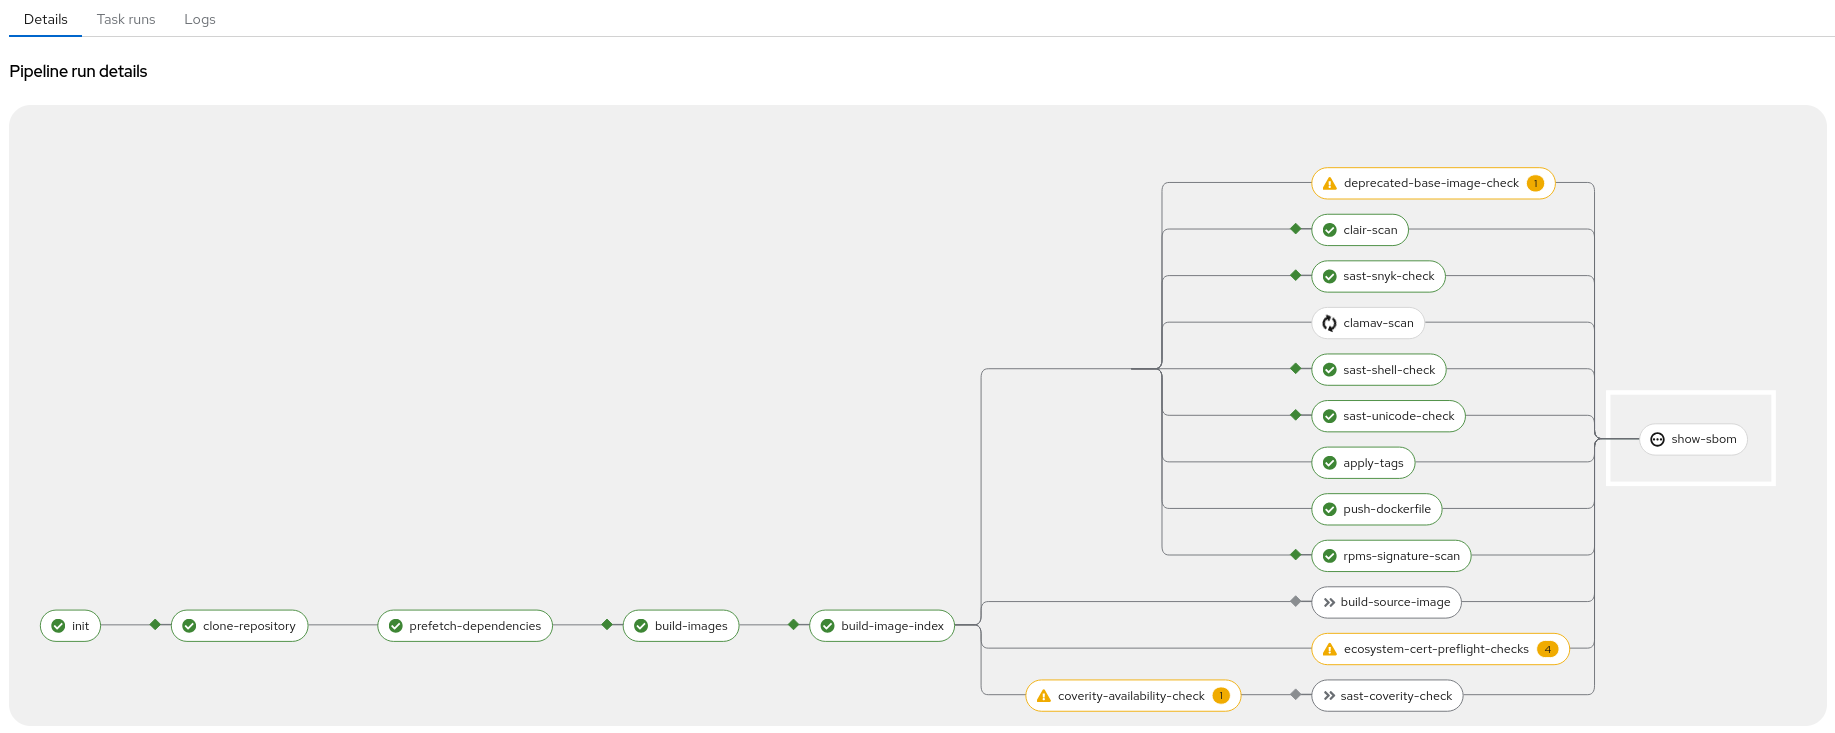Screen dimensions: 1835x733
Task: Click the skipped icon on build-source-image
Action: pos(1329,603)
